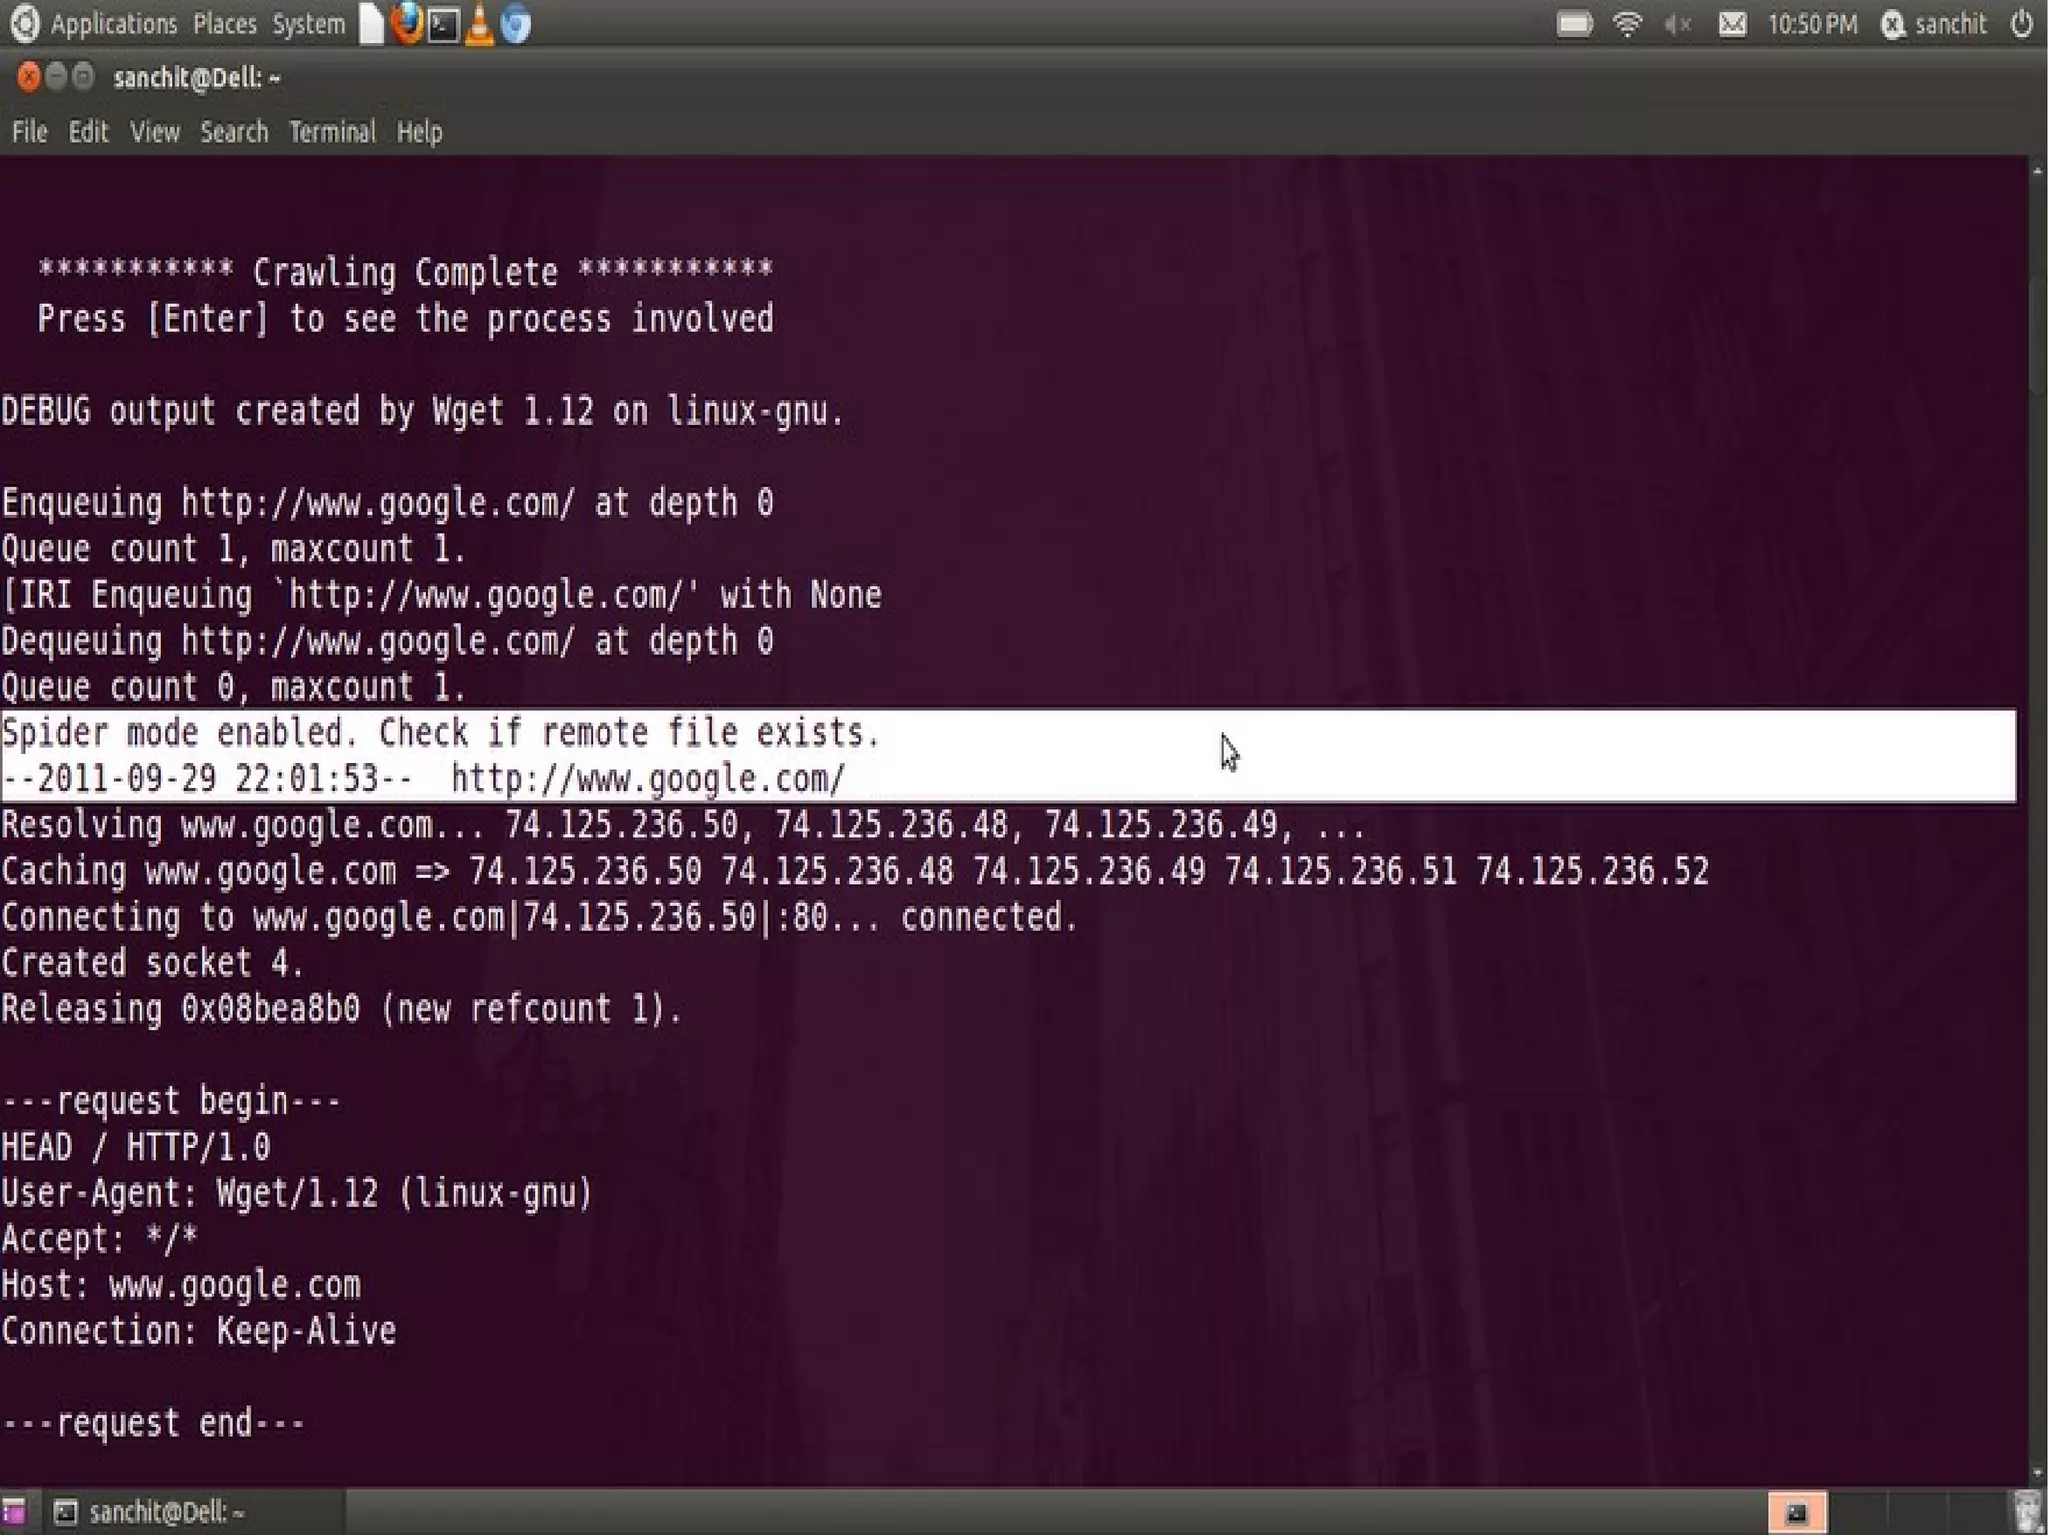Open the Terminal menu in menubar
This screenshot has height=1535, width=2048.
tap(332, 132)
